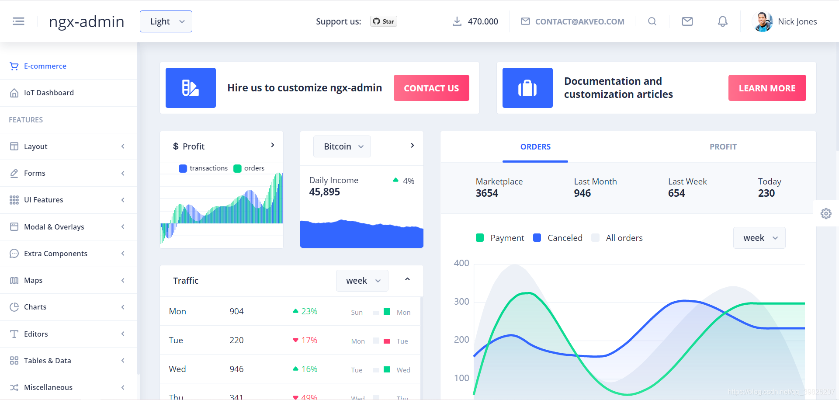
Task: Open the Bitcoin currency dropdown
Action: 342,146
